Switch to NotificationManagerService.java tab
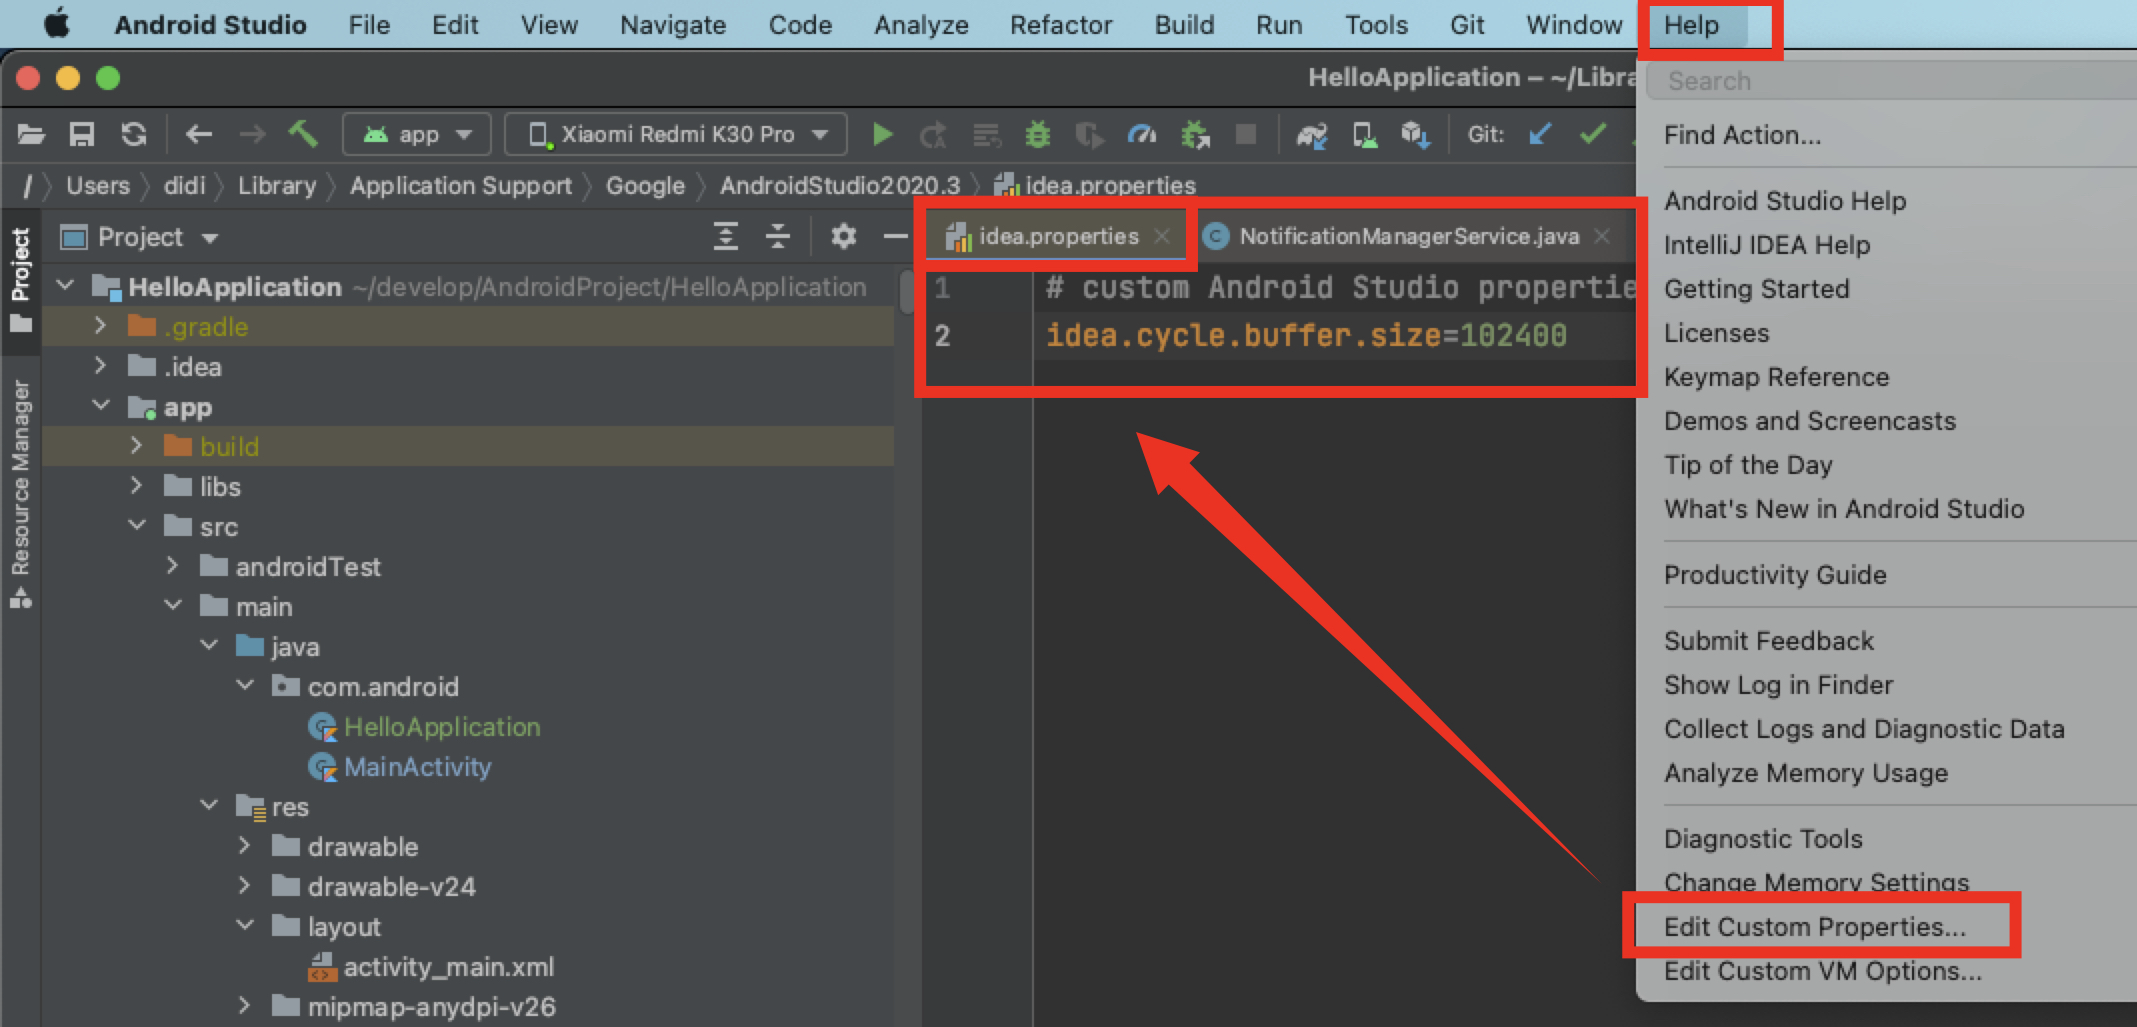 1408,236
